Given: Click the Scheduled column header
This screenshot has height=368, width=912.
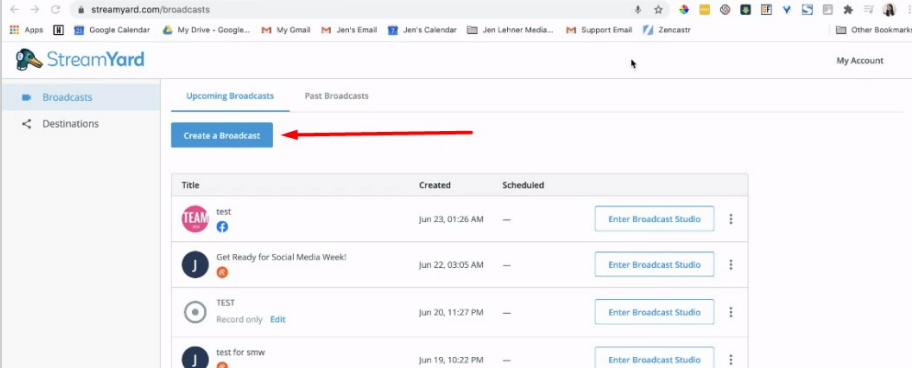Looking at the screenshot, I should [x=523, y=185].
